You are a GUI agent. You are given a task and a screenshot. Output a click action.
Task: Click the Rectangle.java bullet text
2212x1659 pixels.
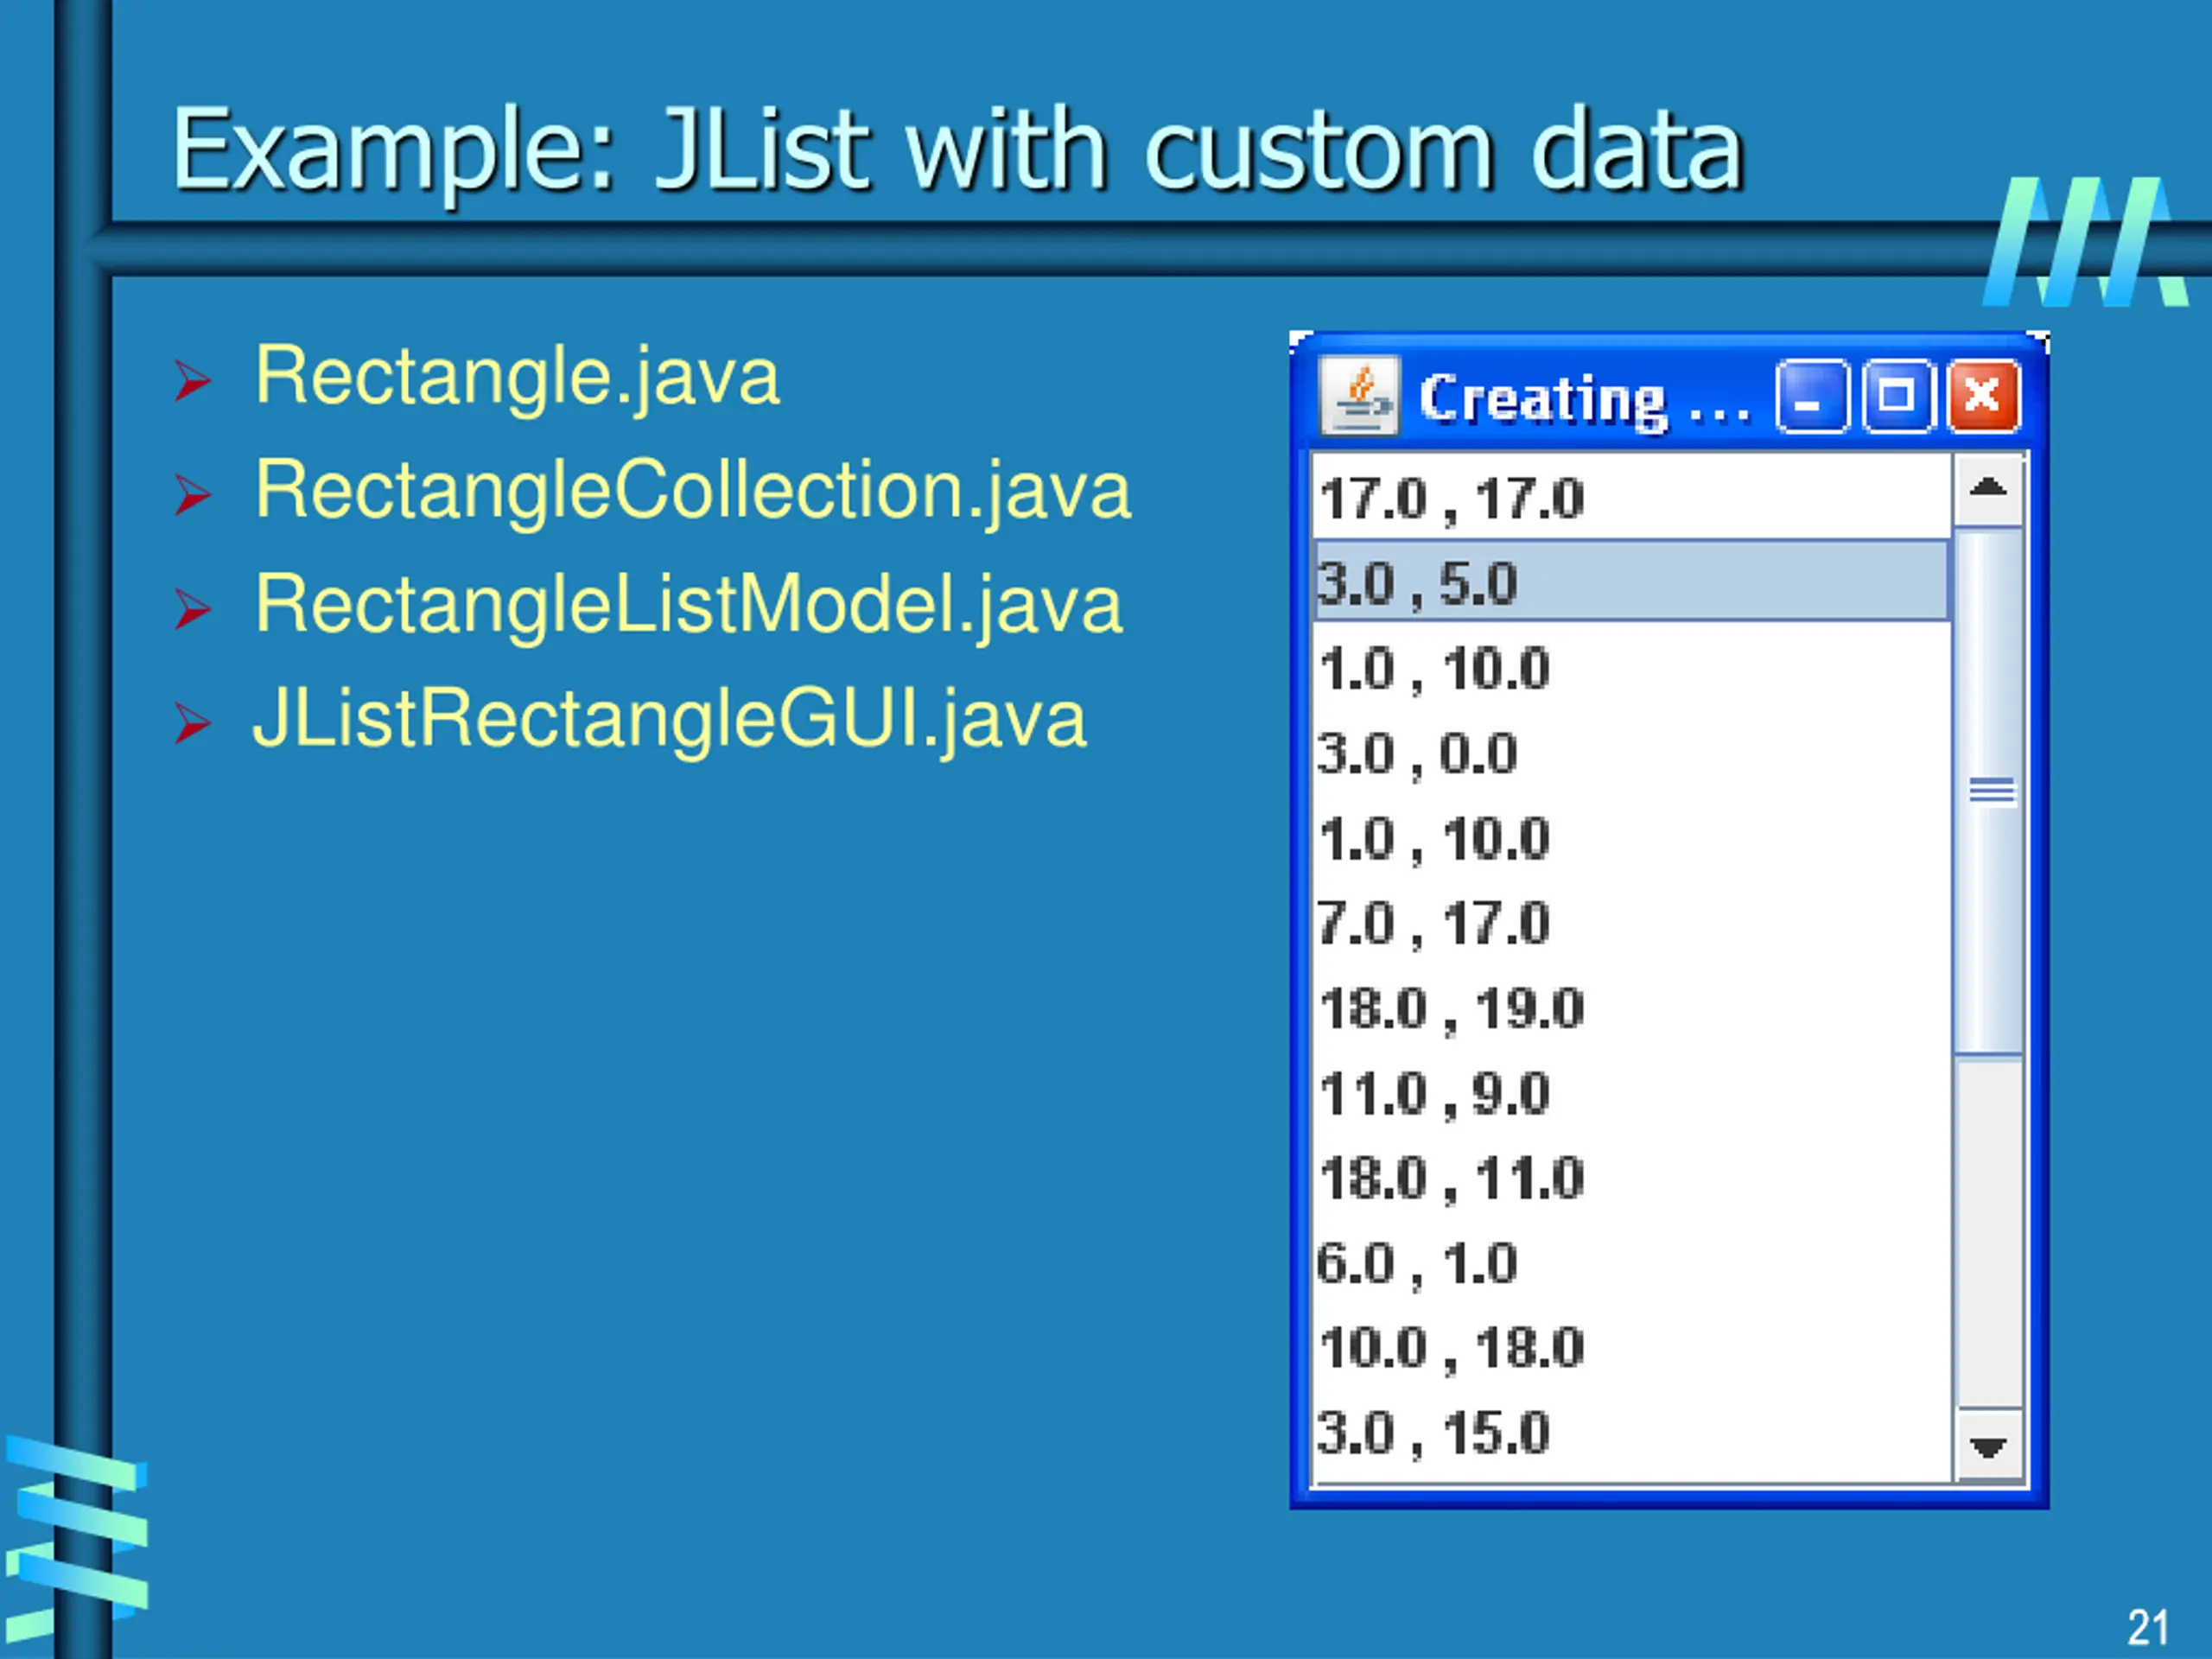click(x=517, y=377)
